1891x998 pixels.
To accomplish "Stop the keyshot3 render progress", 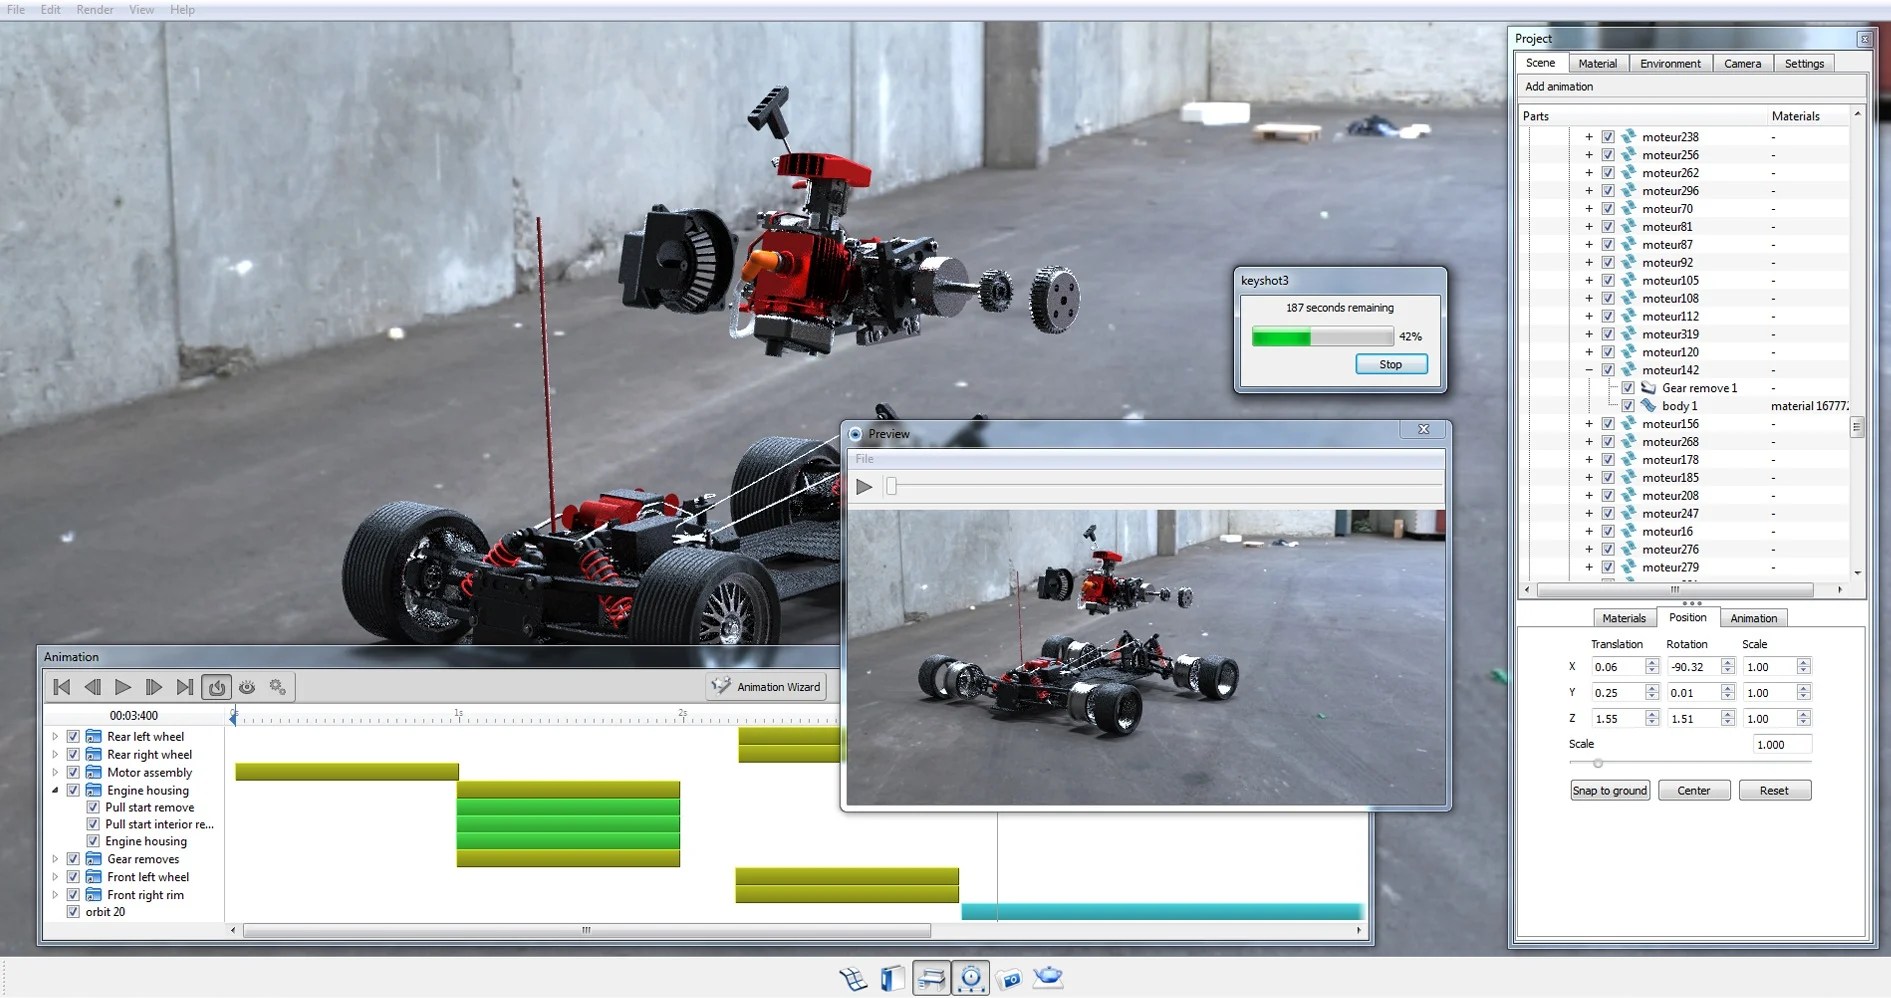I will pyautogui.click(x=1391, y=364).
